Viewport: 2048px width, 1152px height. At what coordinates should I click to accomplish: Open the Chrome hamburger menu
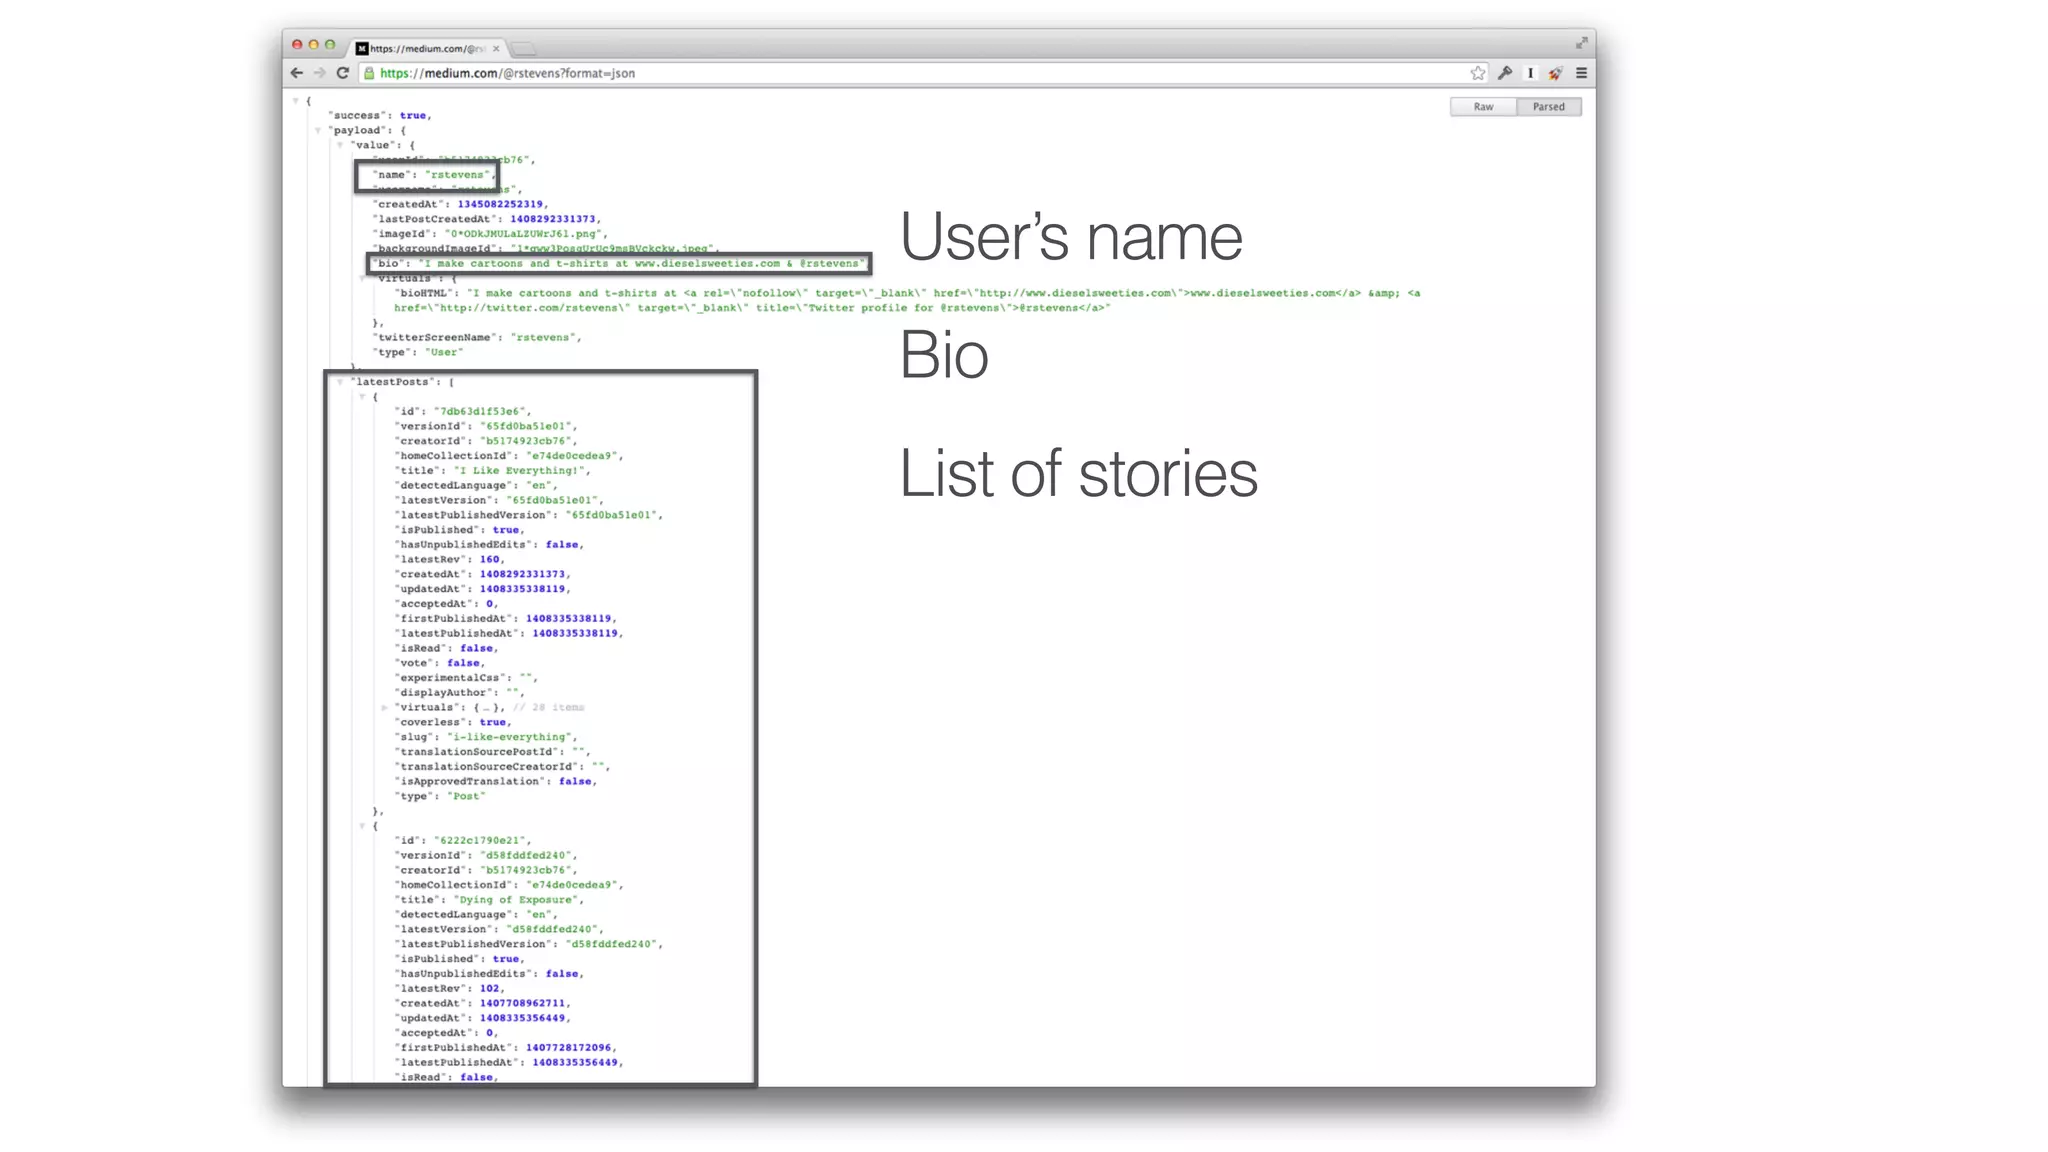coord(1581,73)
